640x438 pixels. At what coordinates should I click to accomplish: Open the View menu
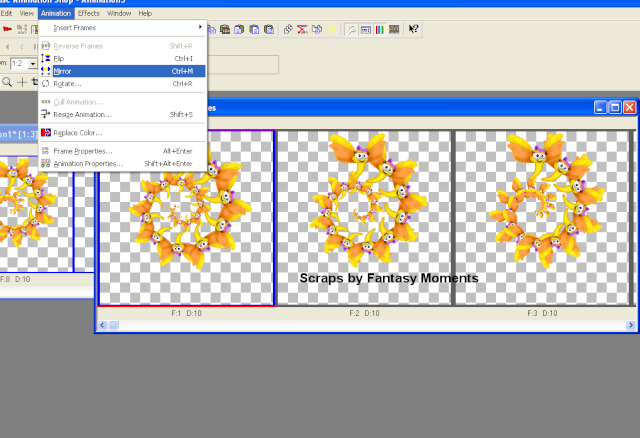click(27, 13)
